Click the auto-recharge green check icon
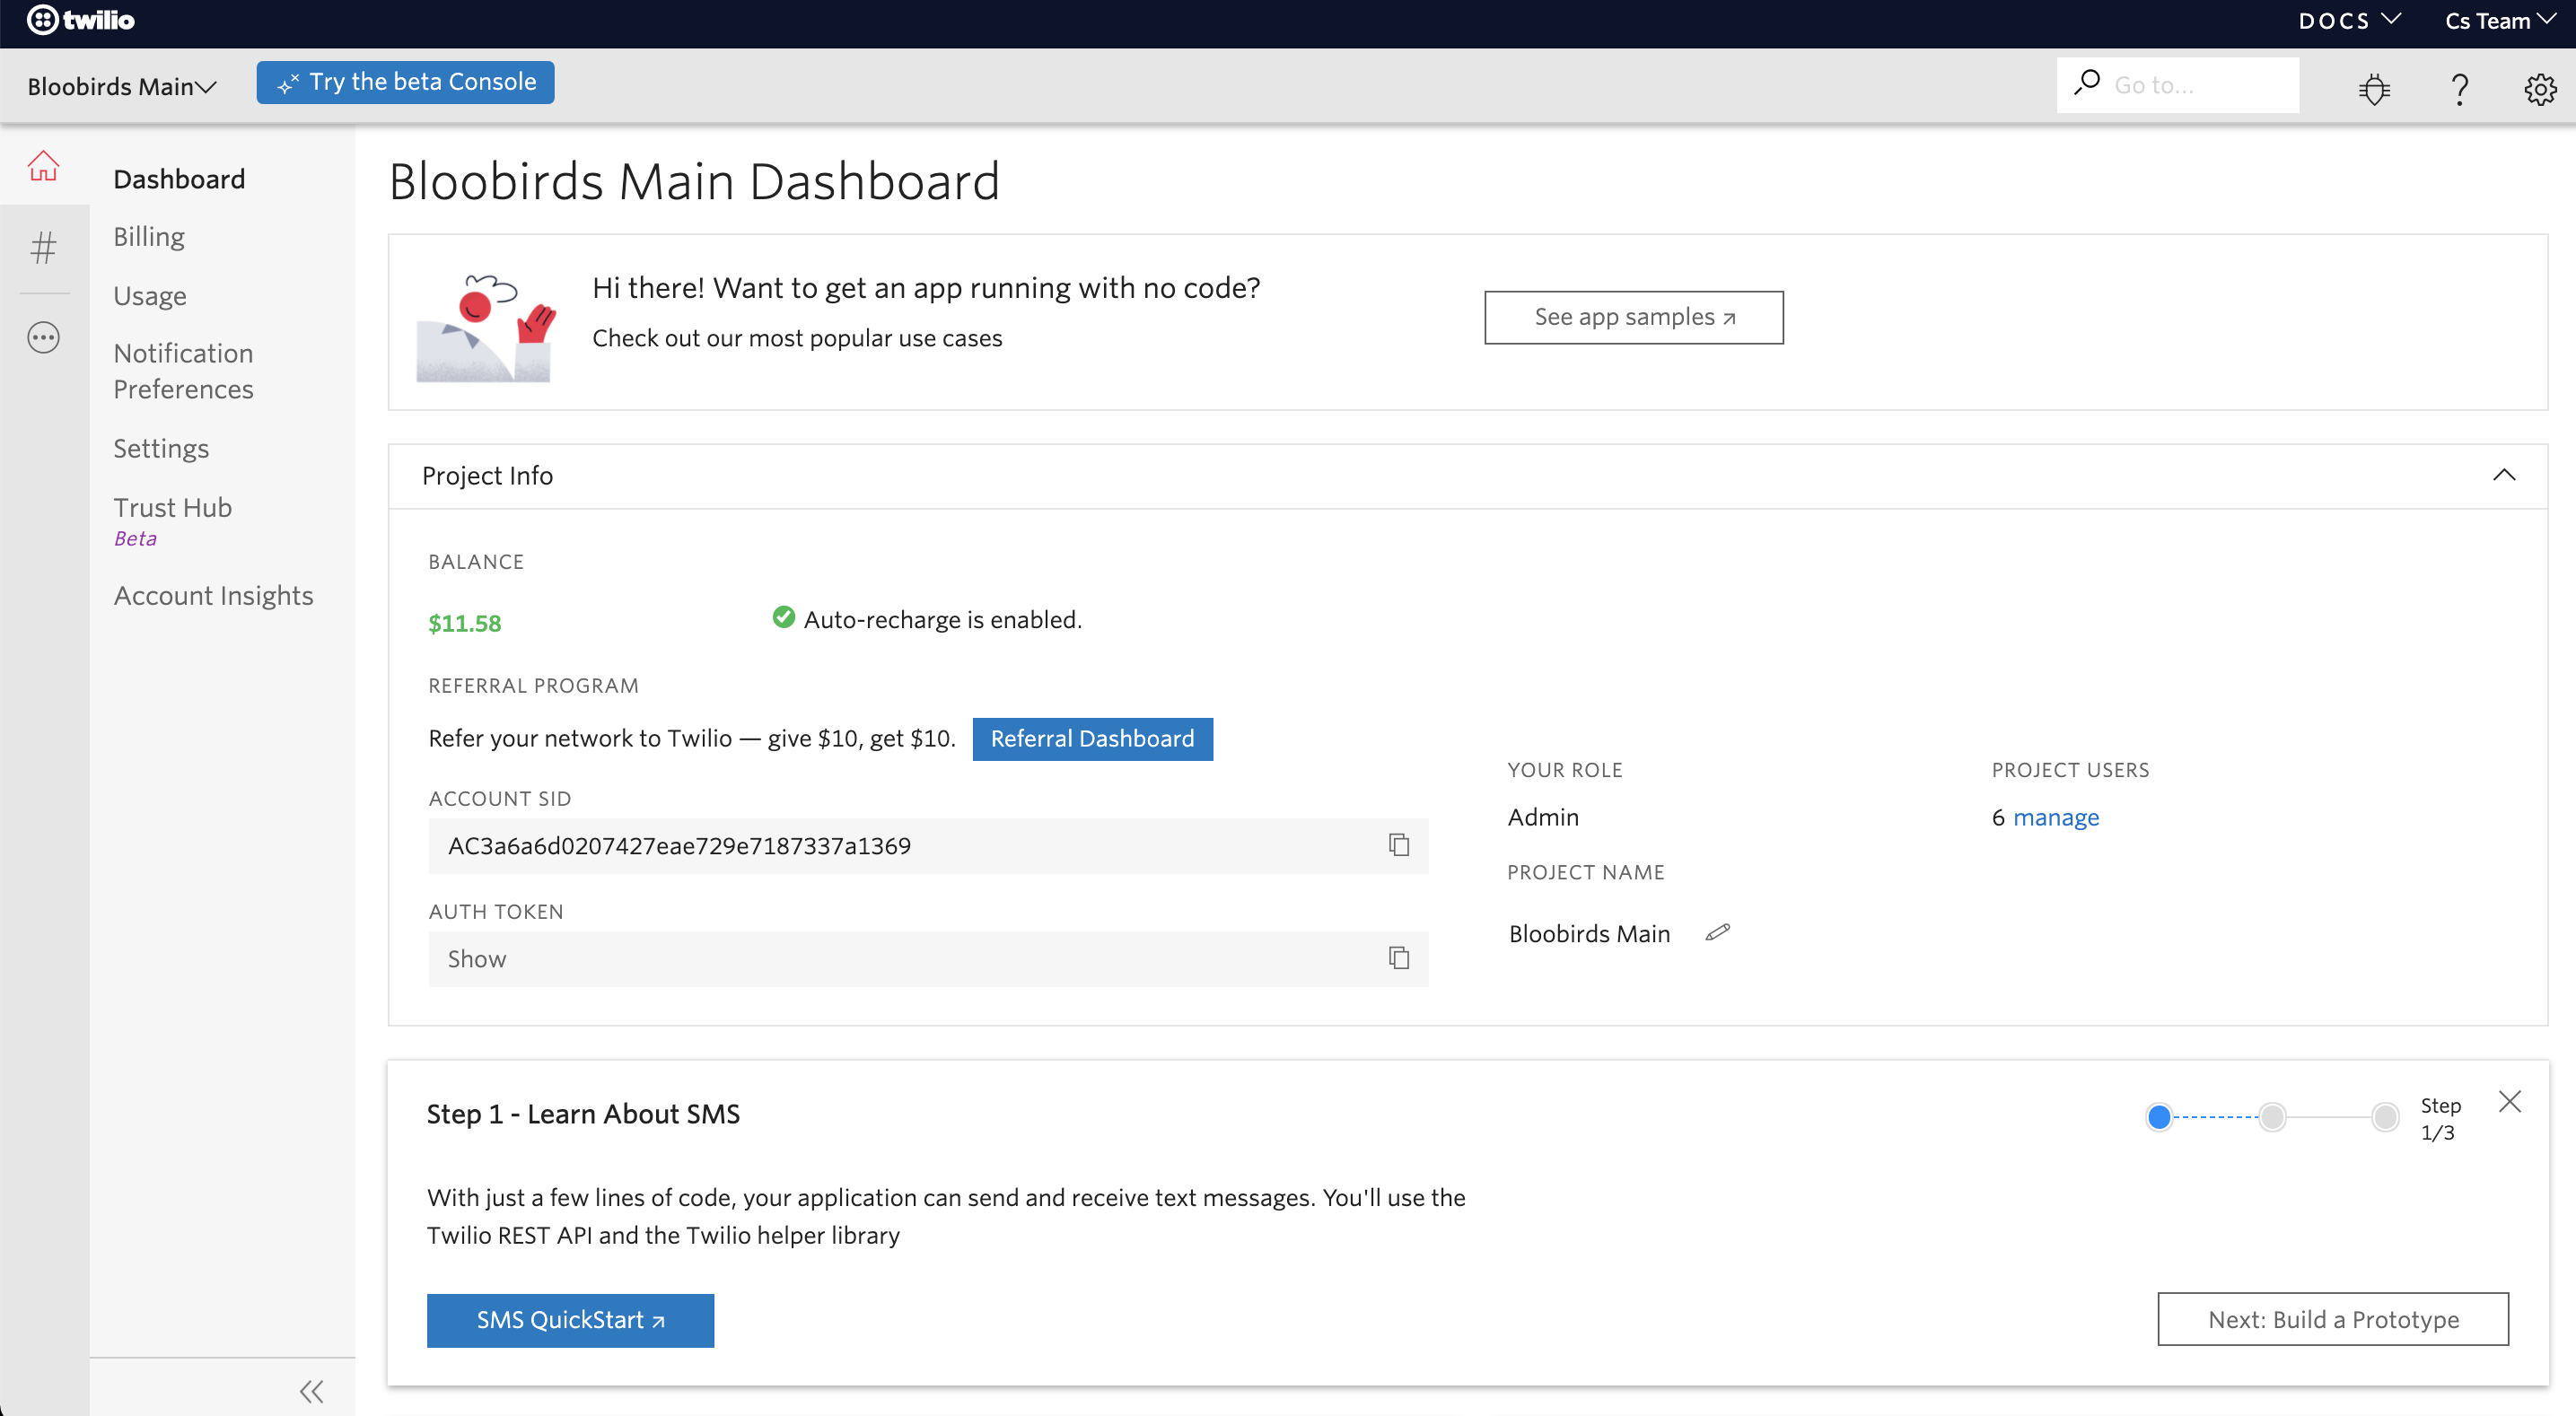 tap(783, 617)
